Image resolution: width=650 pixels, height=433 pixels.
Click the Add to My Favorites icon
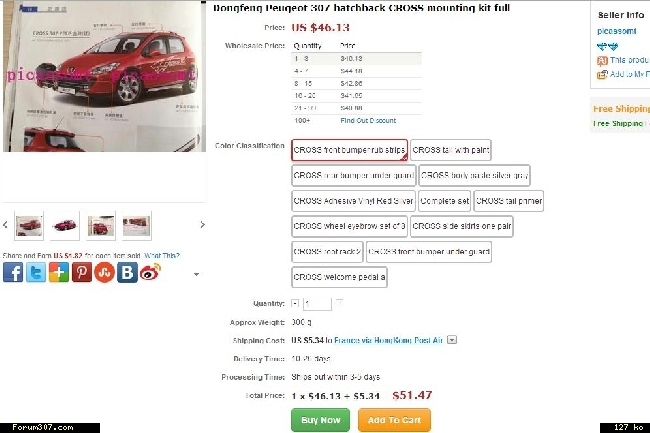pyautogui.click(x=602, y=75)
